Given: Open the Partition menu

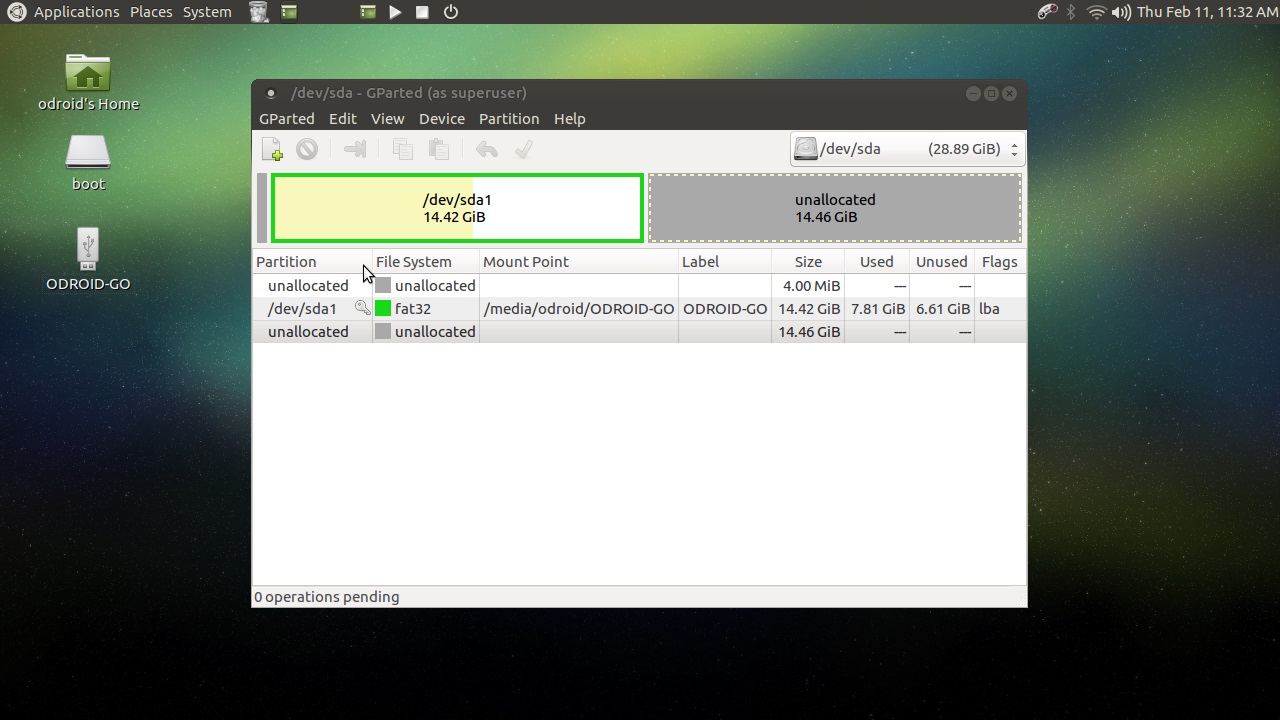Looking at the screenshot, I should (x=508, y=118).
